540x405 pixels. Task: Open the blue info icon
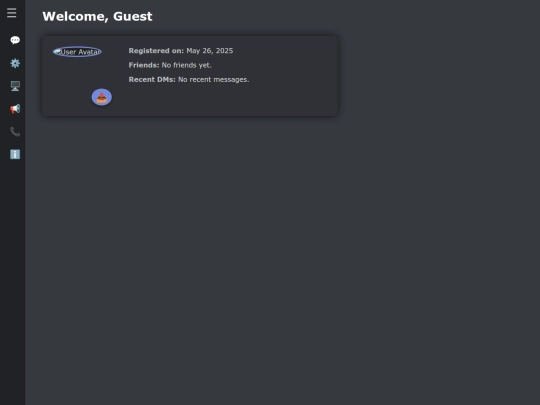(15, 154)
